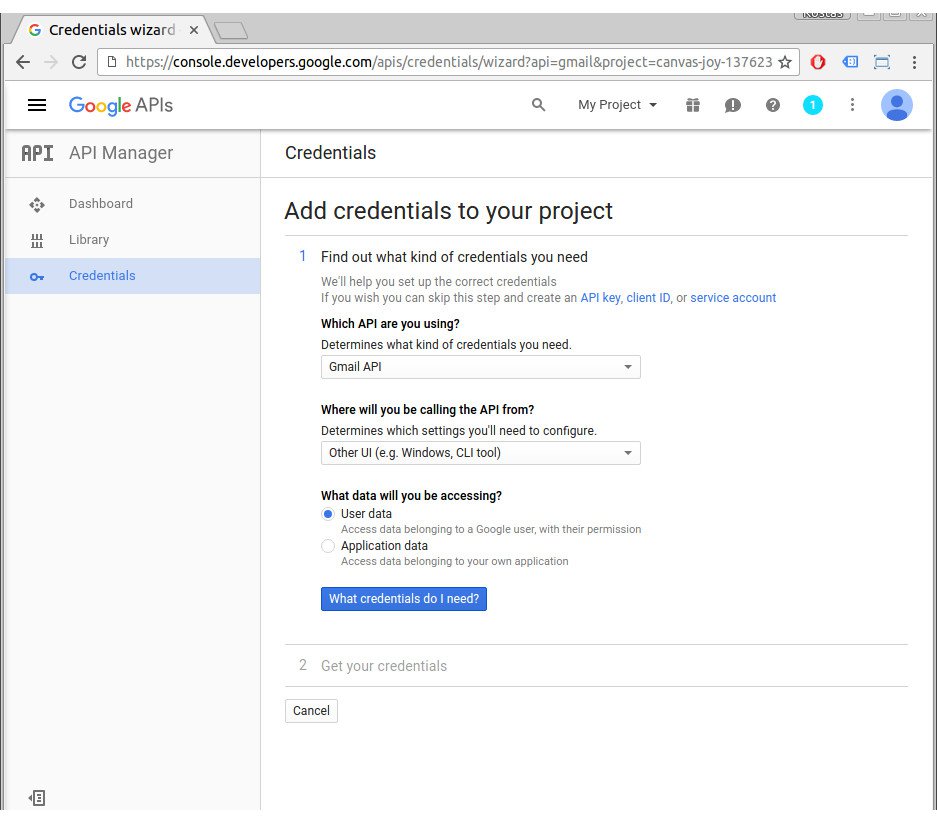Viewport: 937px width, 823px height.
Task: Switch to the Credentials wizard tab
Action: click(112, 30)
